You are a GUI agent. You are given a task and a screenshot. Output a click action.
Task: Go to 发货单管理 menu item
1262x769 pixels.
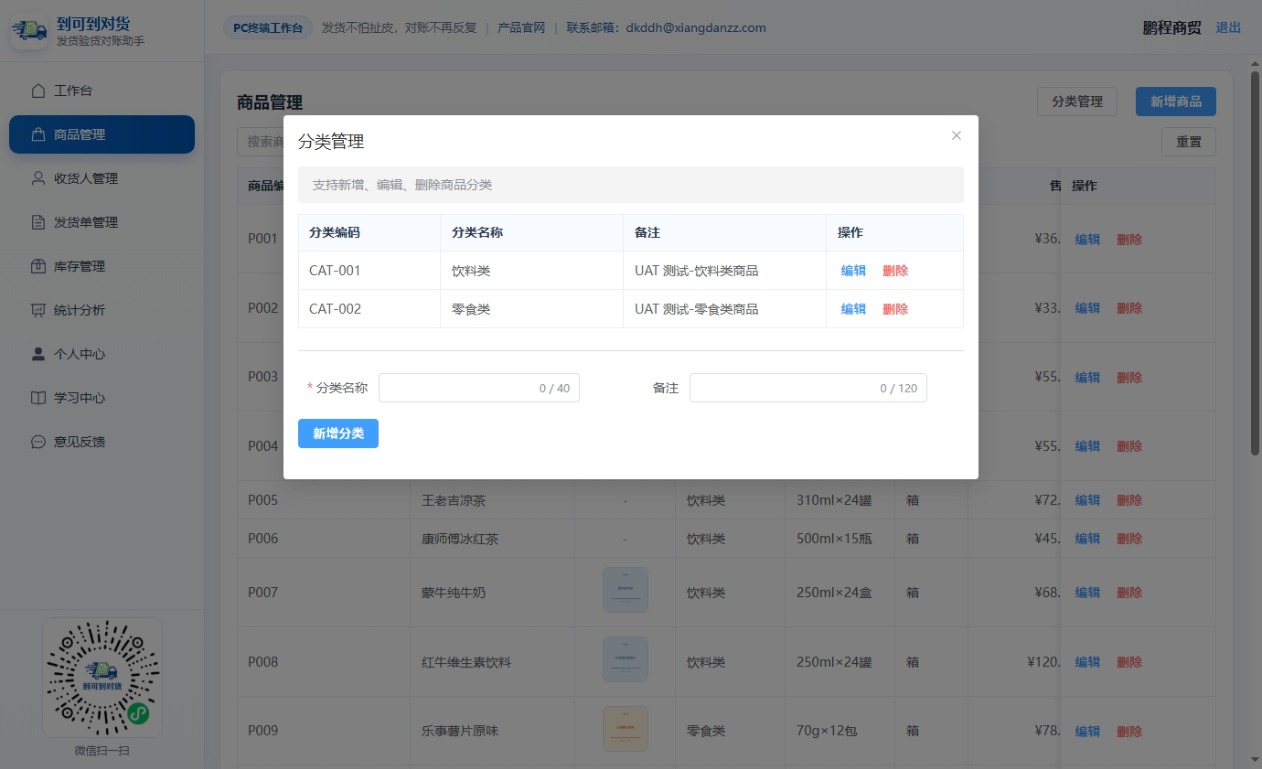point(102,223)
